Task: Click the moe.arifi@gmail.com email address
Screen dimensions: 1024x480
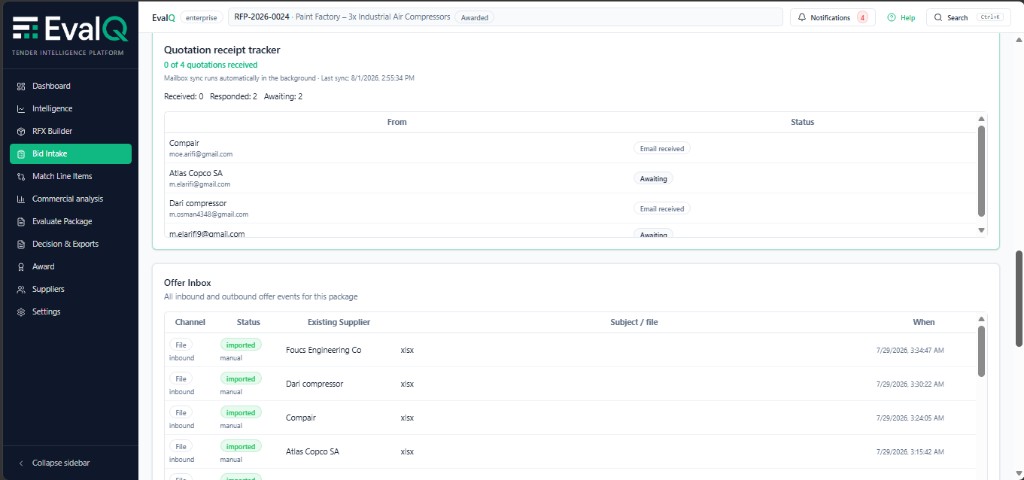Action: [200, 154]
